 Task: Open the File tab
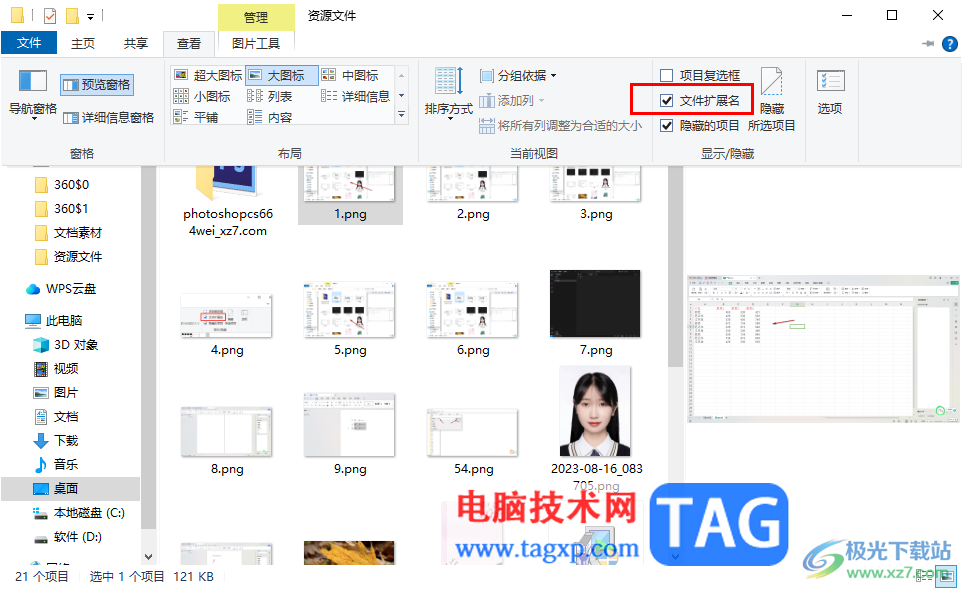tap(29, 43)
